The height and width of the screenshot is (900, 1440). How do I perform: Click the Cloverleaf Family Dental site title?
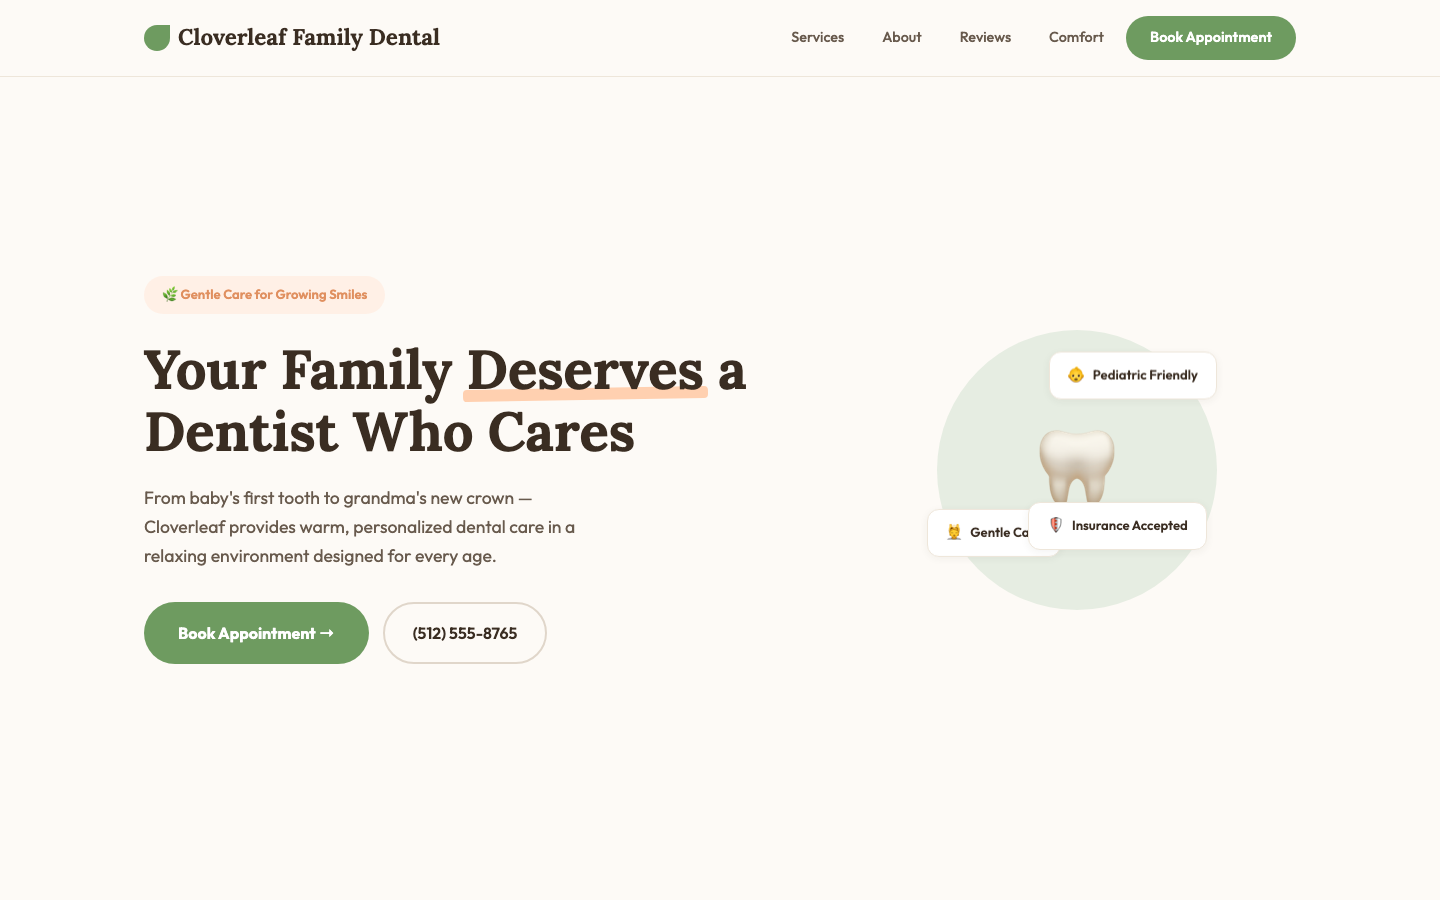(x=308, y=37)
